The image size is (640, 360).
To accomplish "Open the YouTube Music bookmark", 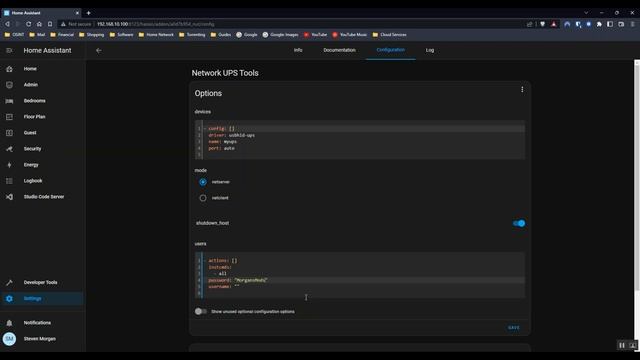I will click(350, 35).
